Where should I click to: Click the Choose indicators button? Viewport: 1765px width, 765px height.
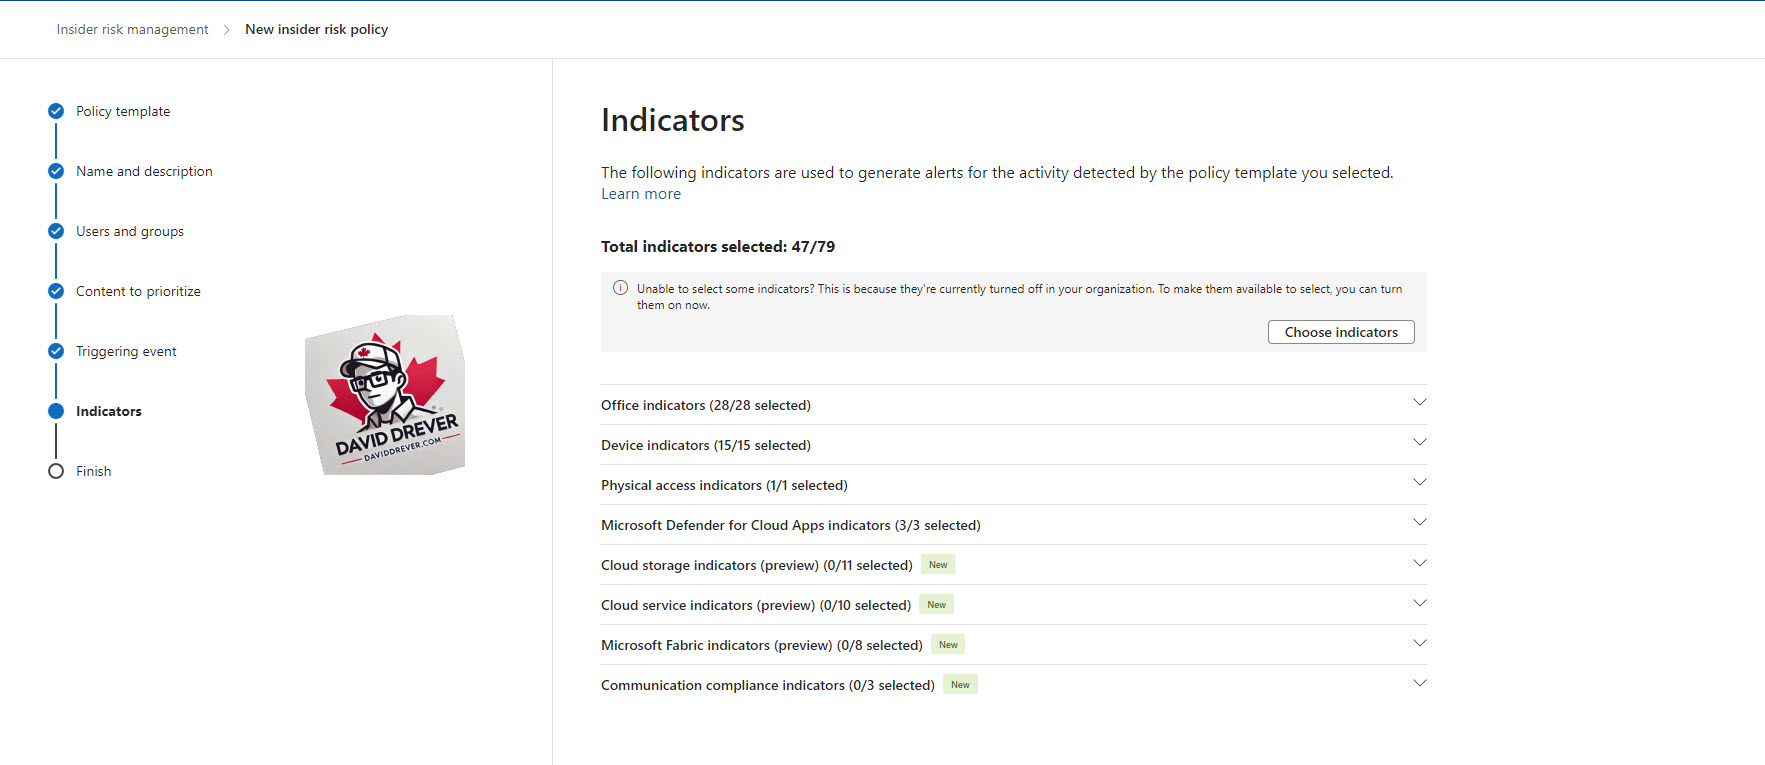tap(1341, 332)
